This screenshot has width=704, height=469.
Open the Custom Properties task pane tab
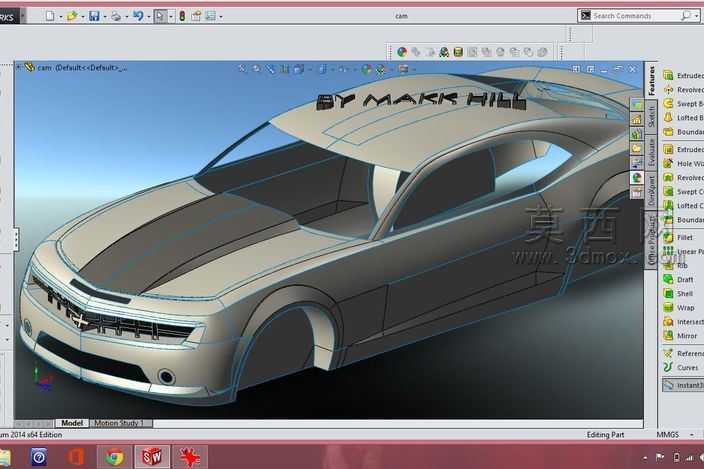tap(637, 193)
